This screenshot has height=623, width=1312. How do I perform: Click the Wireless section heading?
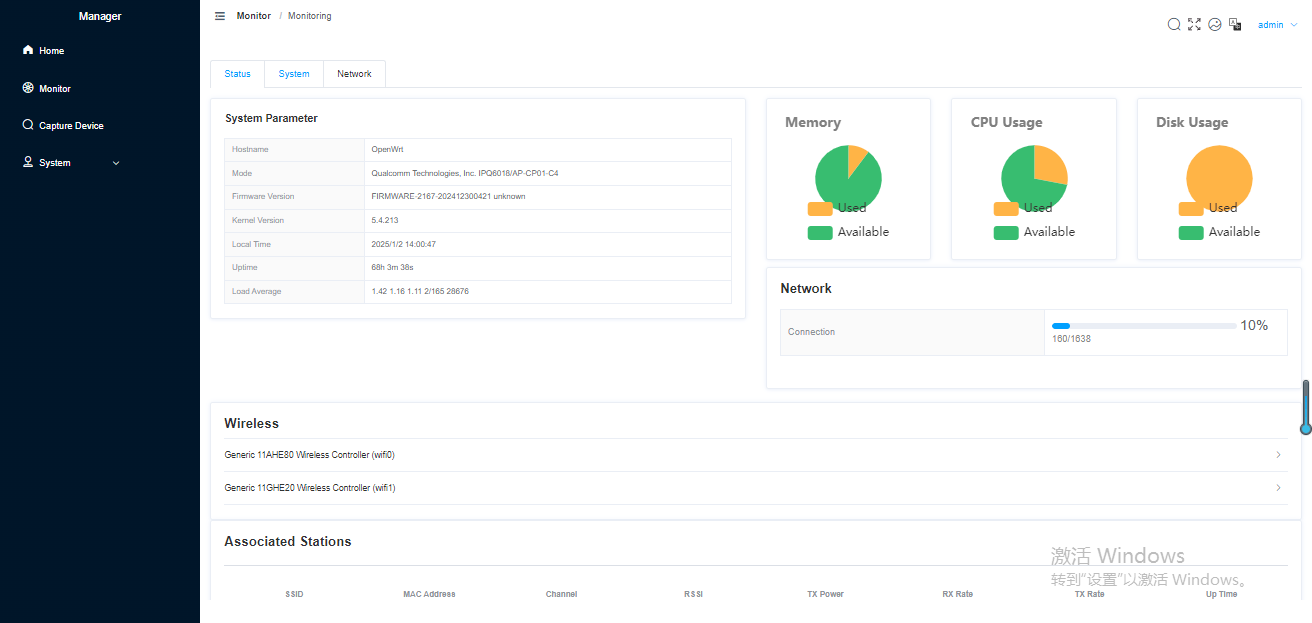251,423
